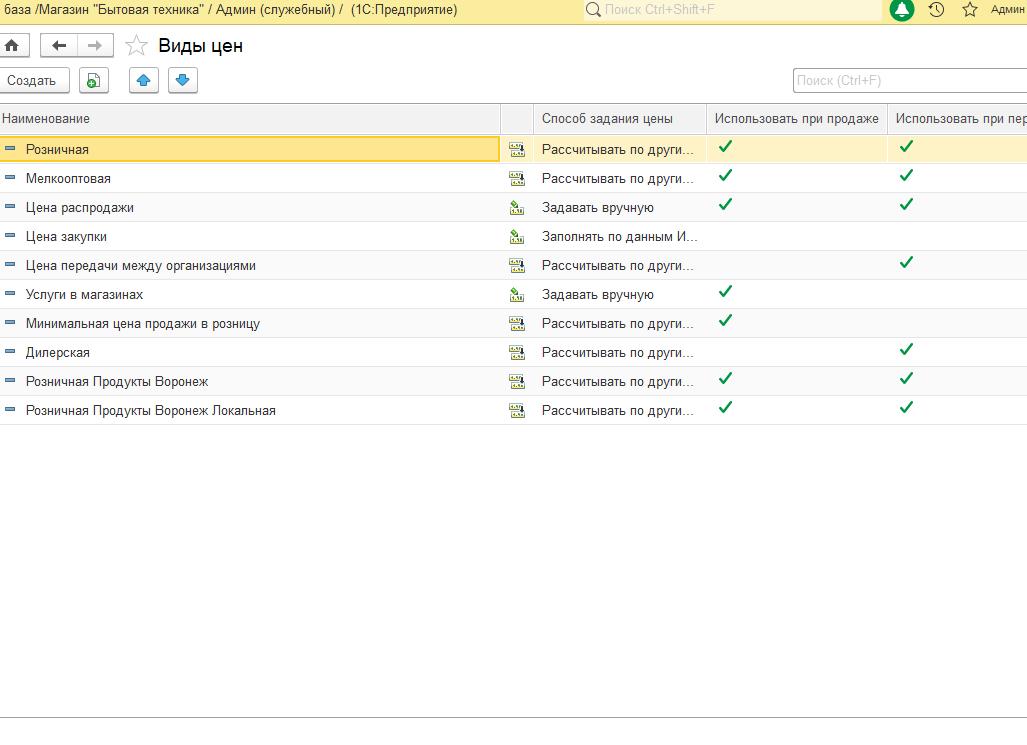Sort by Наименование column header
This screenshot has height=745, width=1027.
click(250, 119)
